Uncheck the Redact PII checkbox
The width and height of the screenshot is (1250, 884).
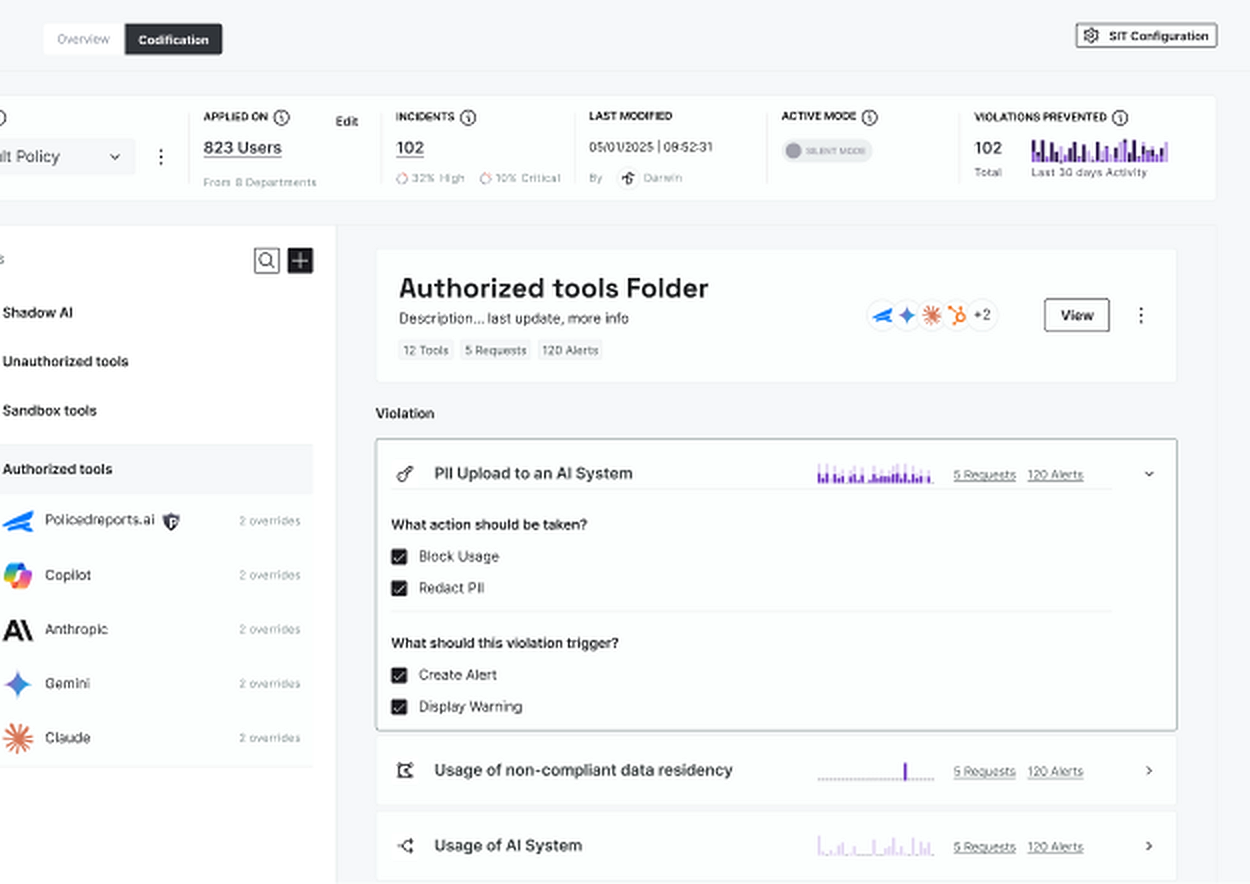(399, 589)
